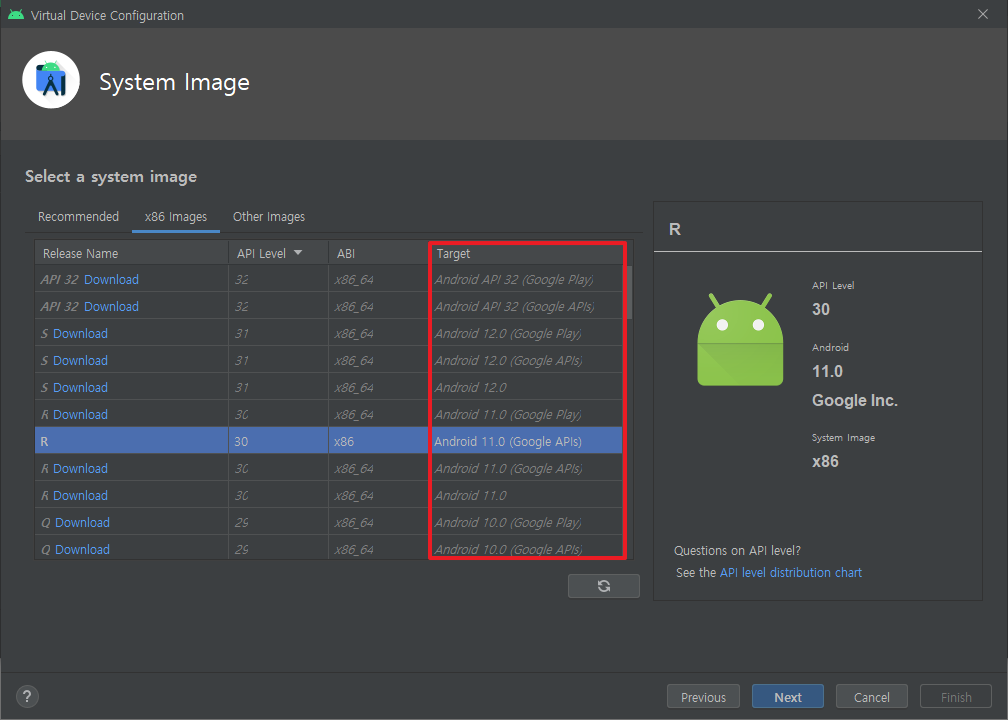Download plain S Android 12.0 image
Screen dimensions: 1008x720
click(x=80, y=388)
